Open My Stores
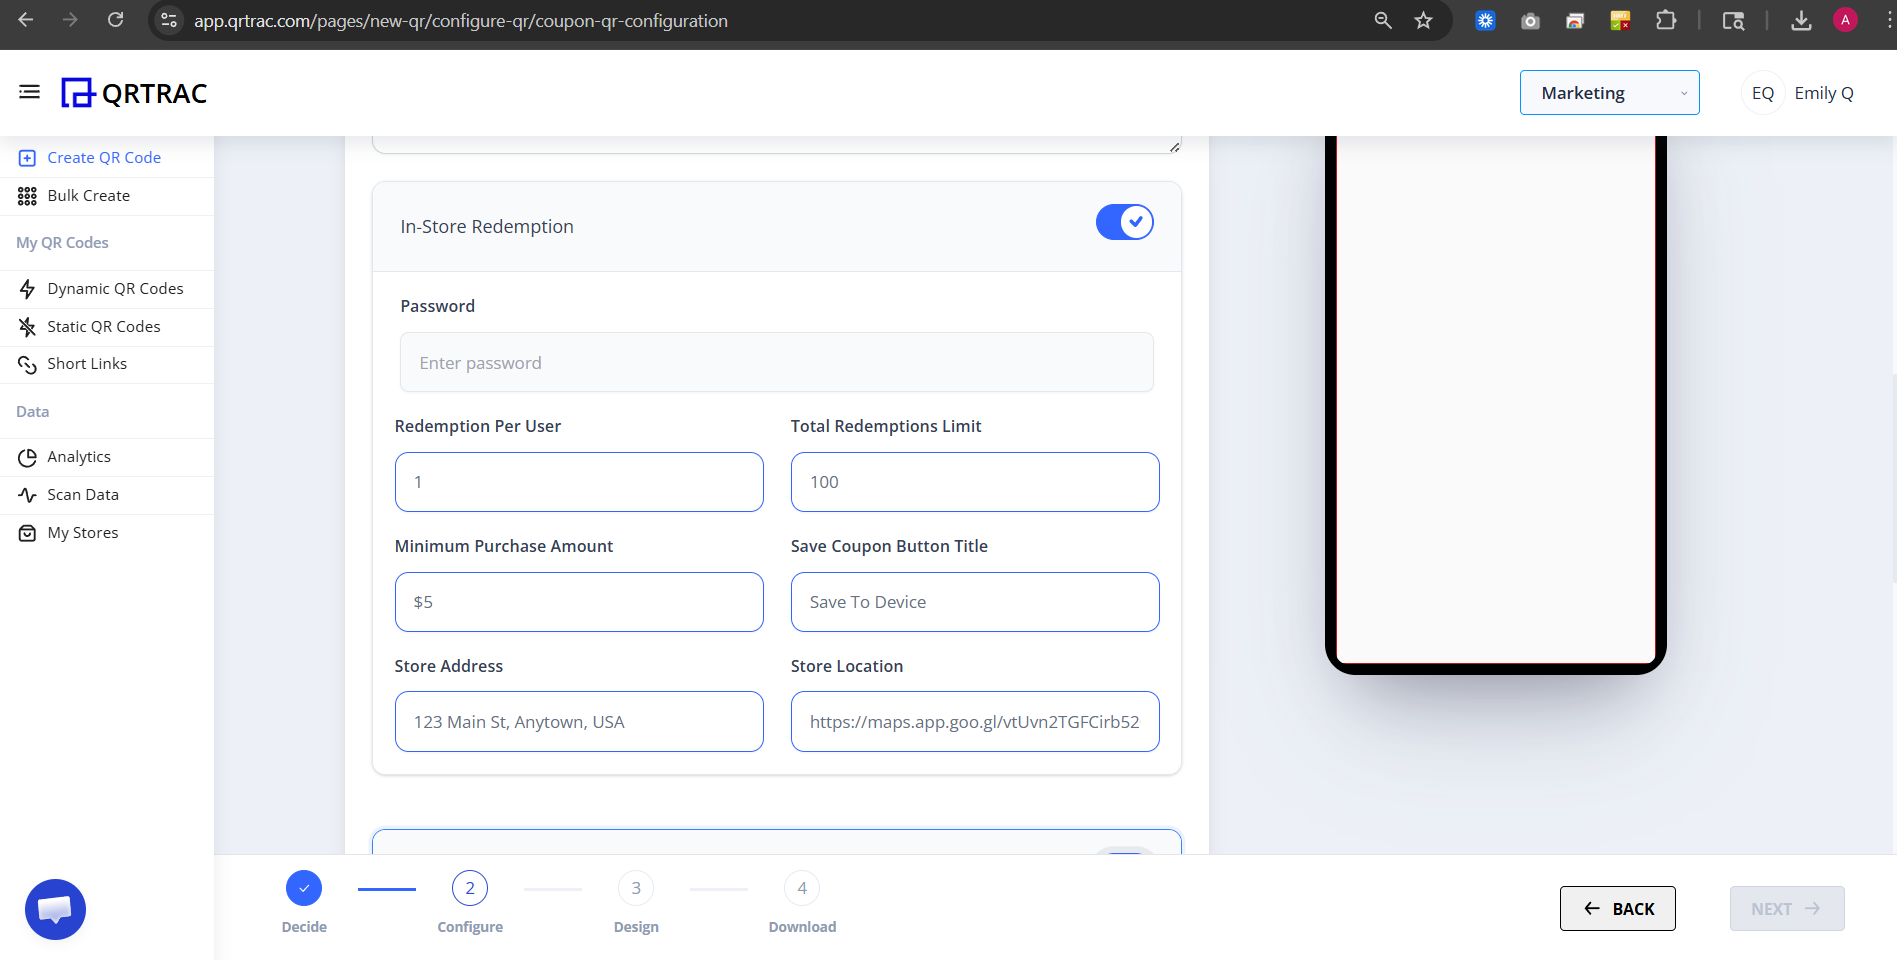Viewport: 1897px width, 960px height. (x=82, y=532)
